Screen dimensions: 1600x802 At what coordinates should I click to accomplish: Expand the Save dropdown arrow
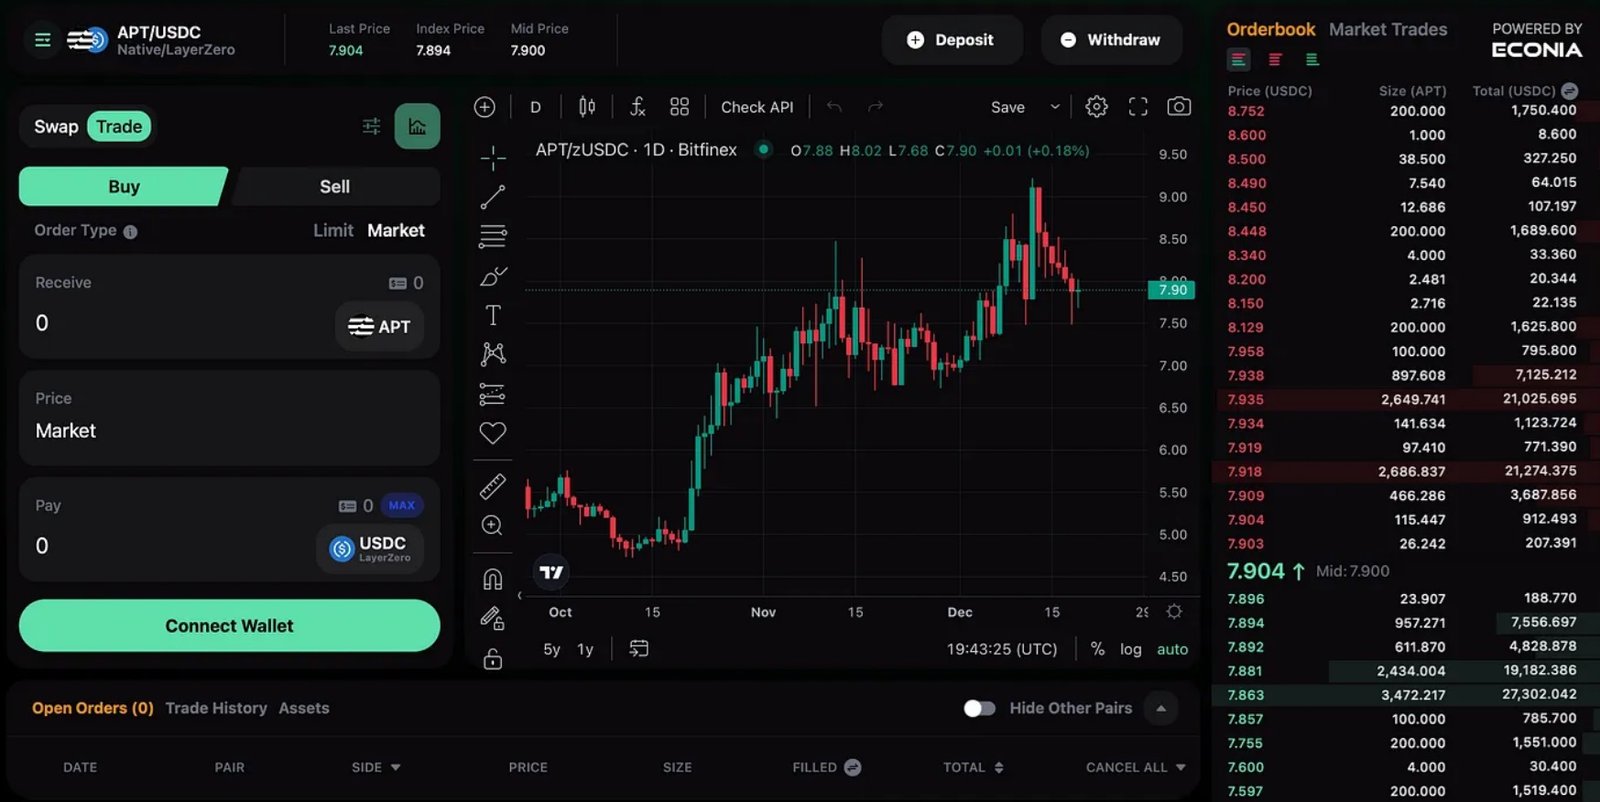tap(1054, 107)
